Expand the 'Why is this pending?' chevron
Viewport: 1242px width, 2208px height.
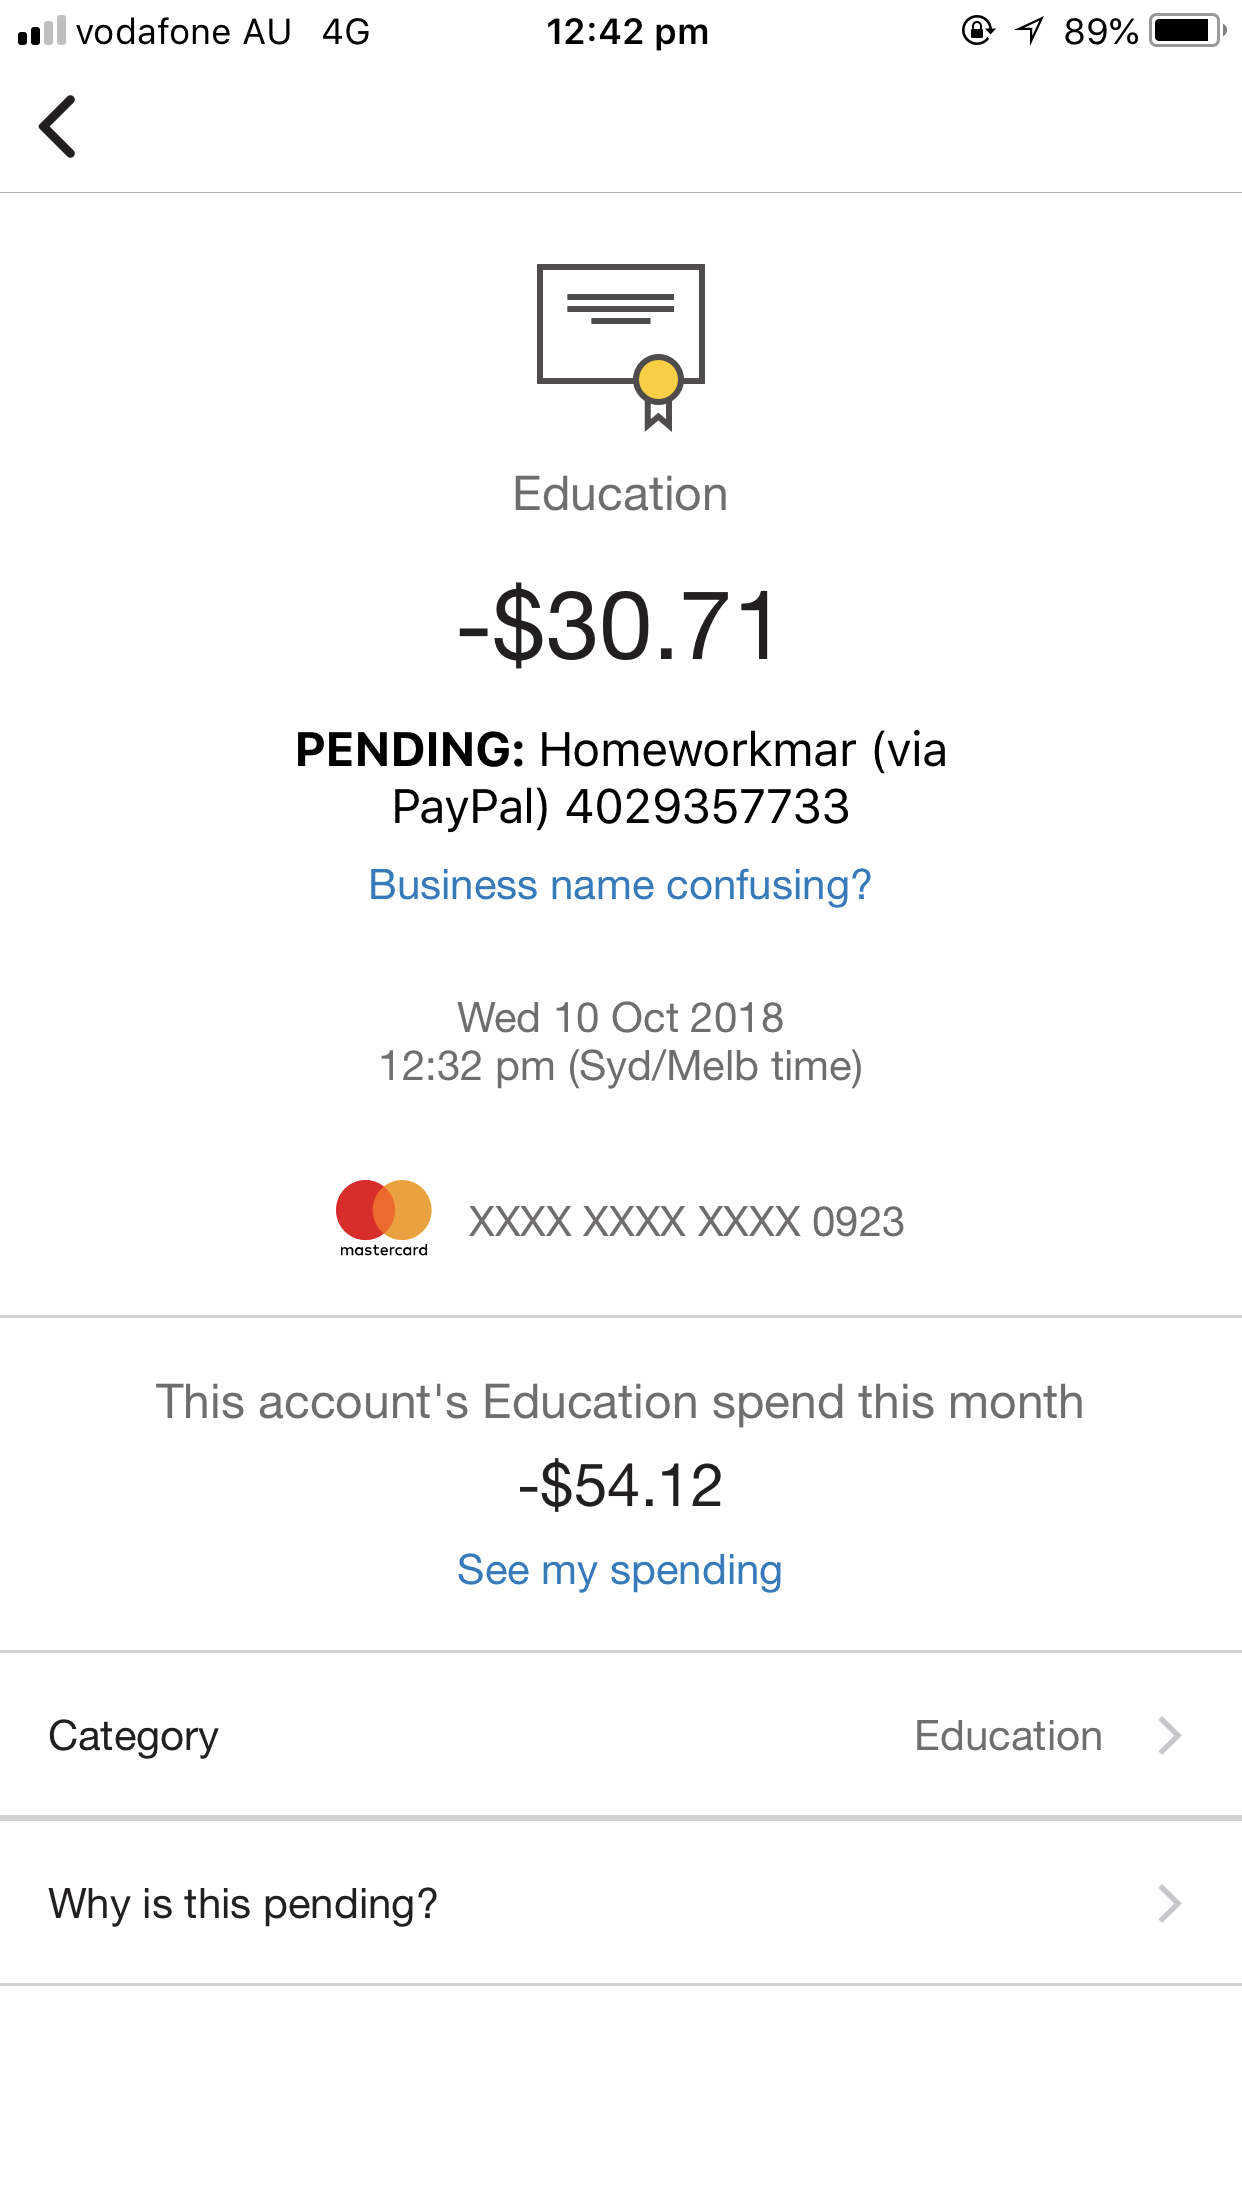point(1170,1903)
